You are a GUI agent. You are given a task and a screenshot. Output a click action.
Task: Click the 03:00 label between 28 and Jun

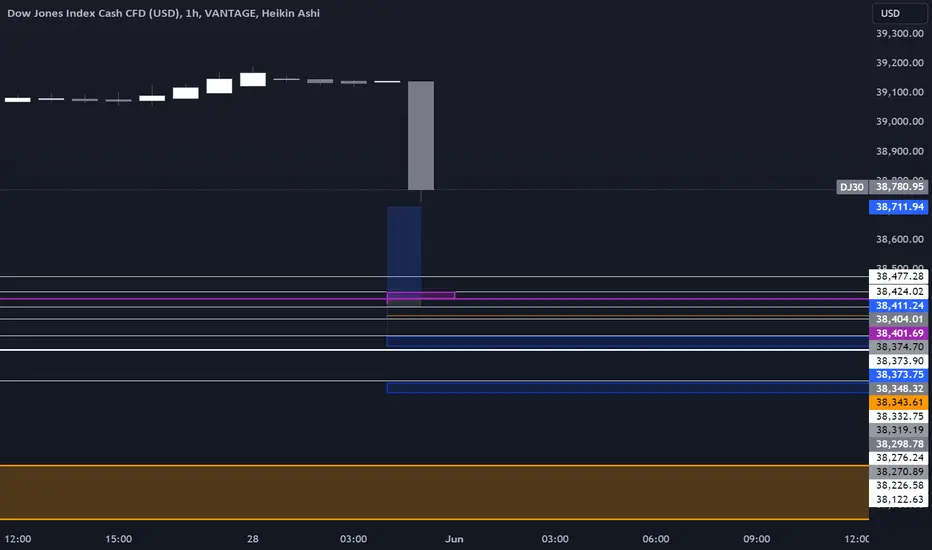(353, 539)
